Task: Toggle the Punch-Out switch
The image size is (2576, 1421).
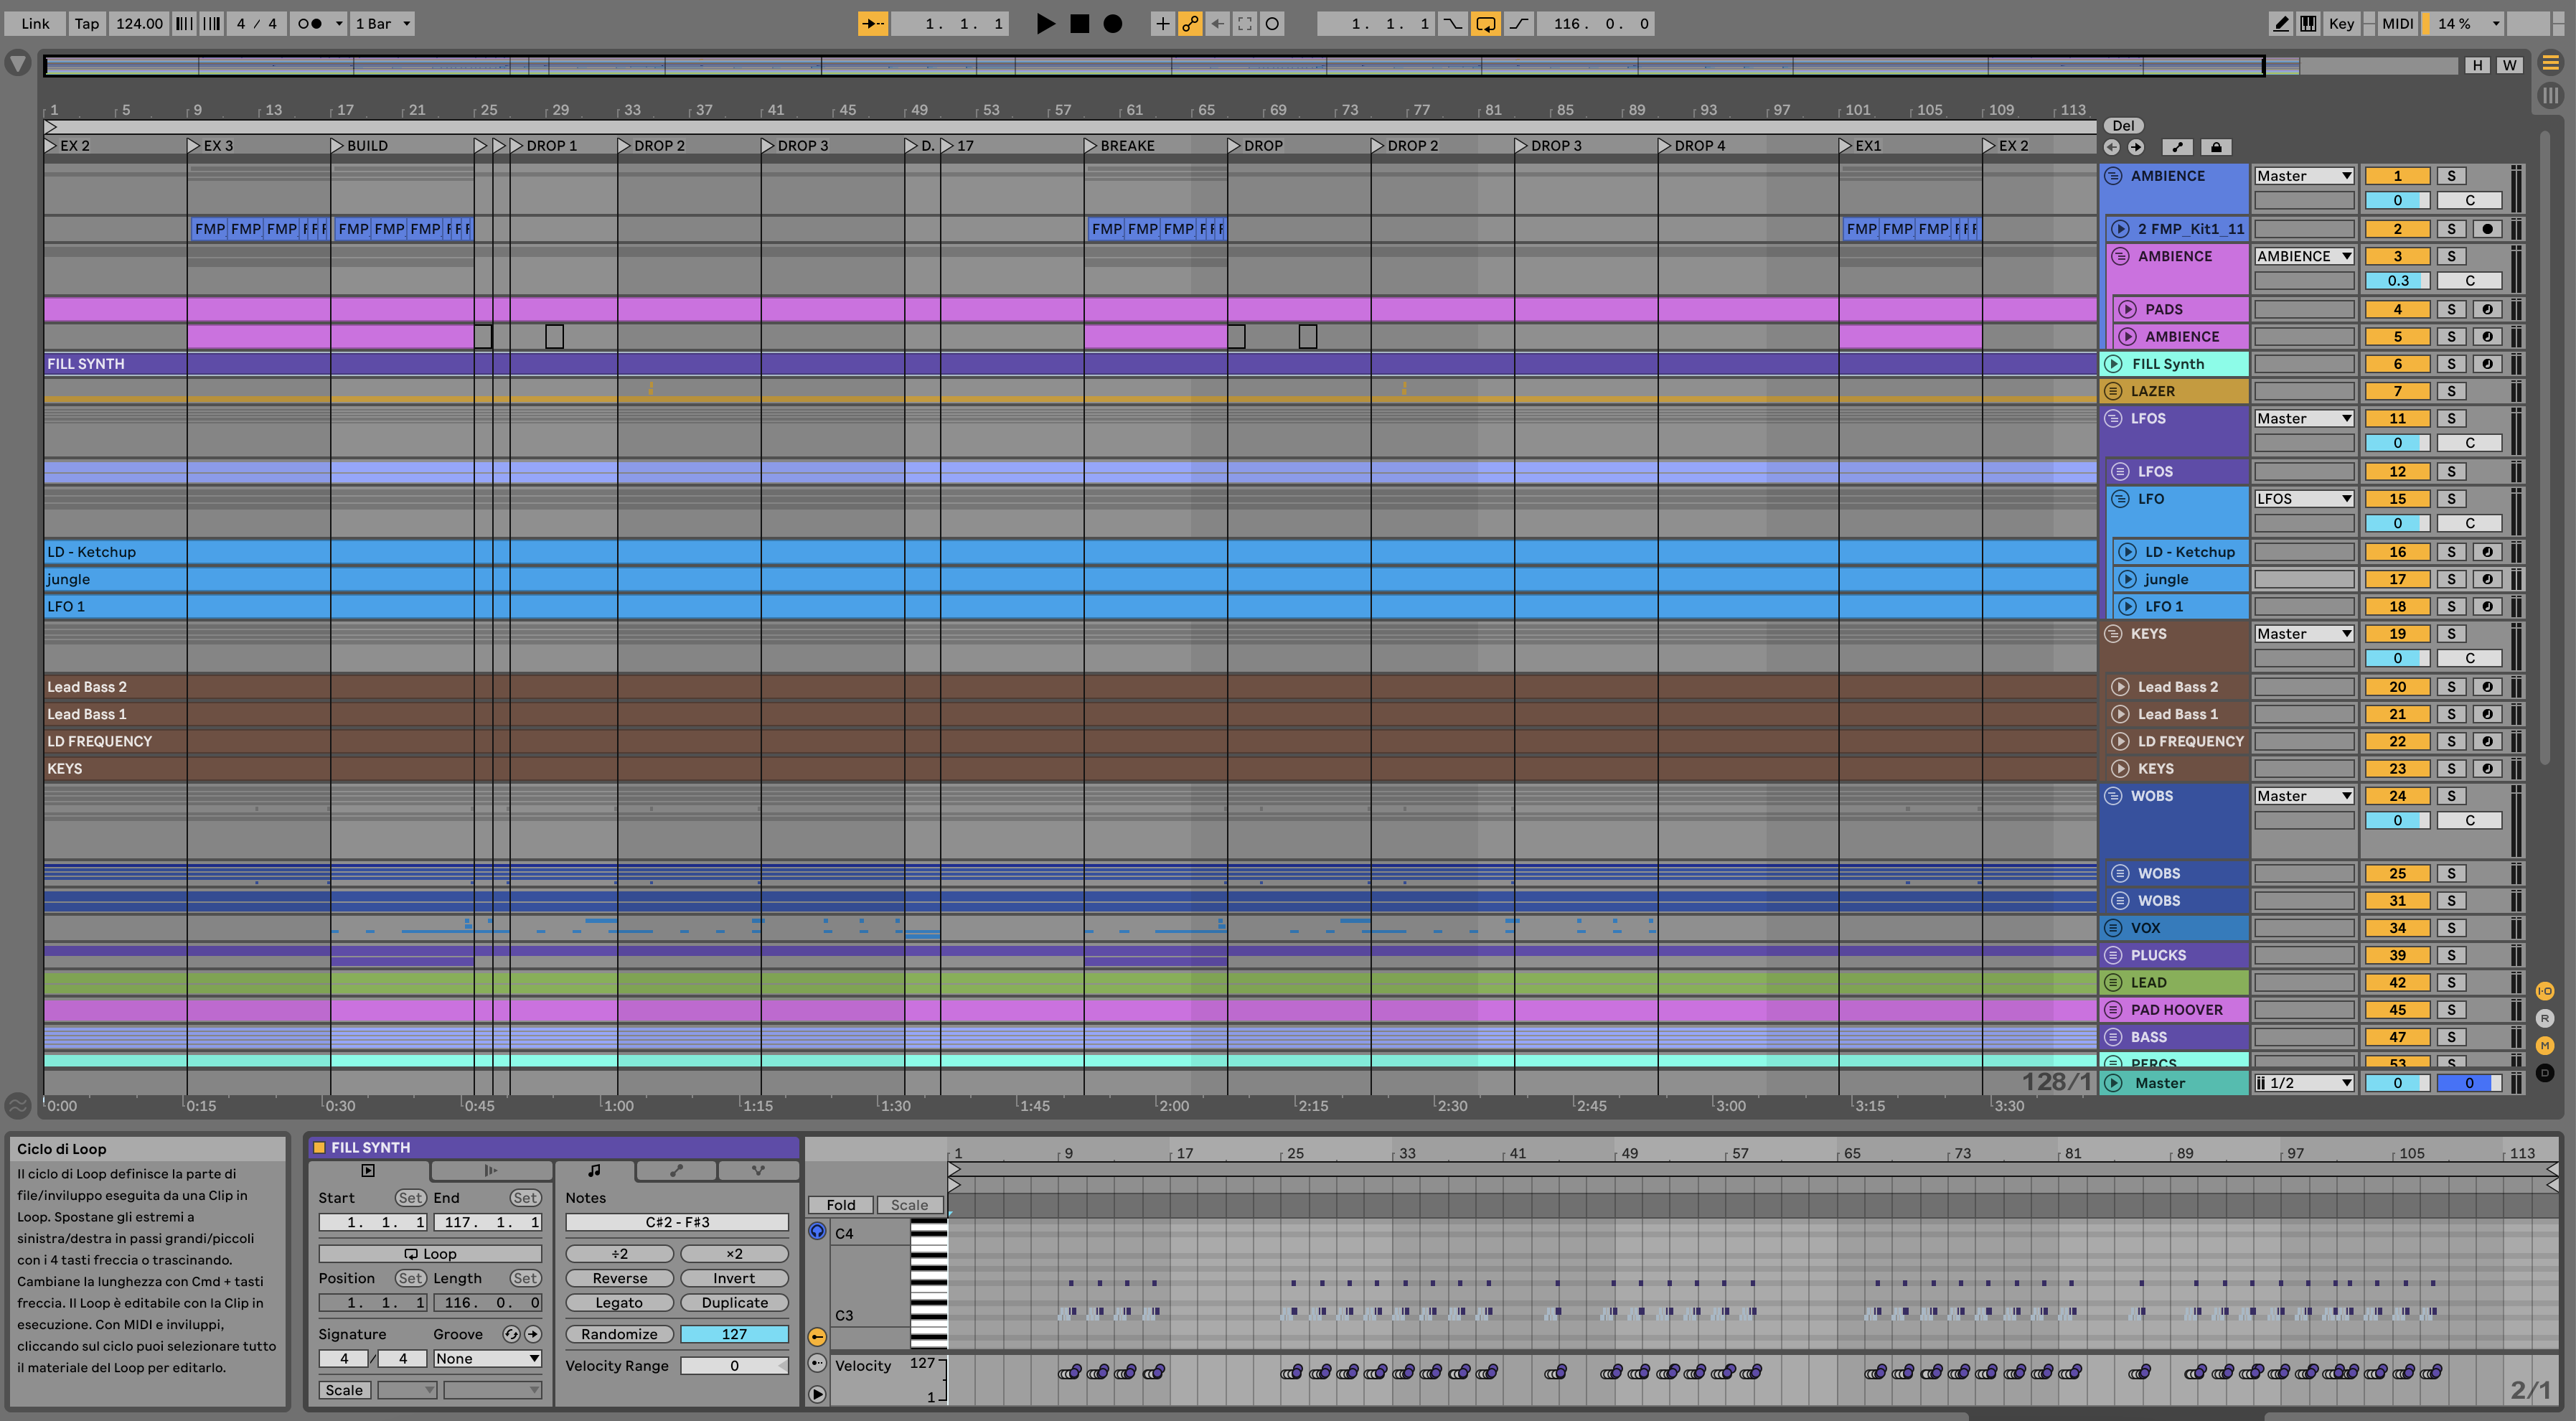Action: coord(1519,23)
